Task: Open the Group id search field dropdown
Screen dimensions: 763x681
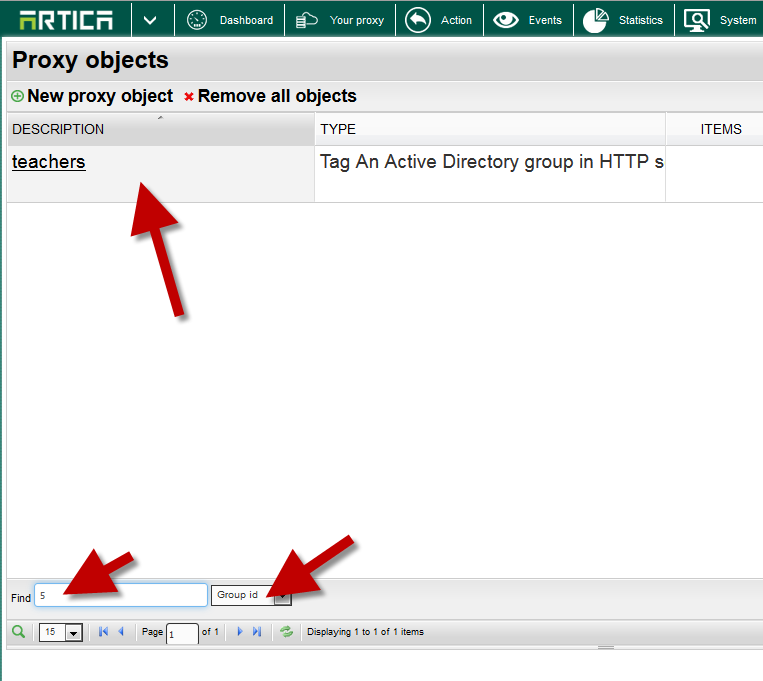Action: [x=251, y=595]
